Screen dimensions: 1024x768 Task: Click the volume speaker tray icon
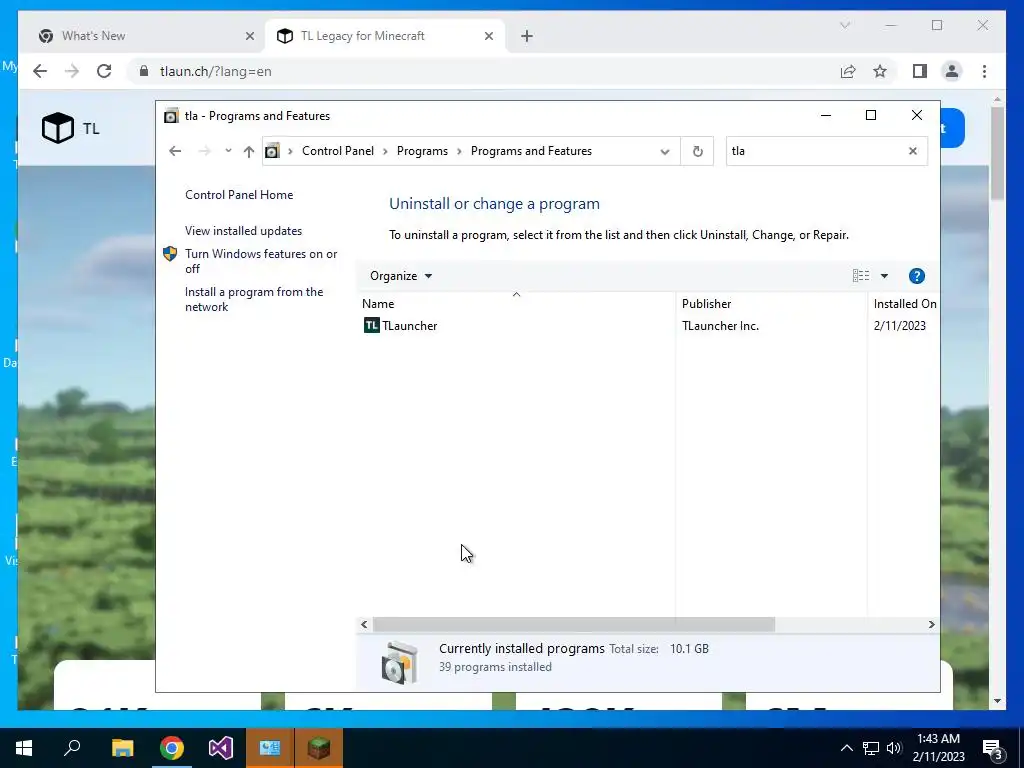[894, 748]
